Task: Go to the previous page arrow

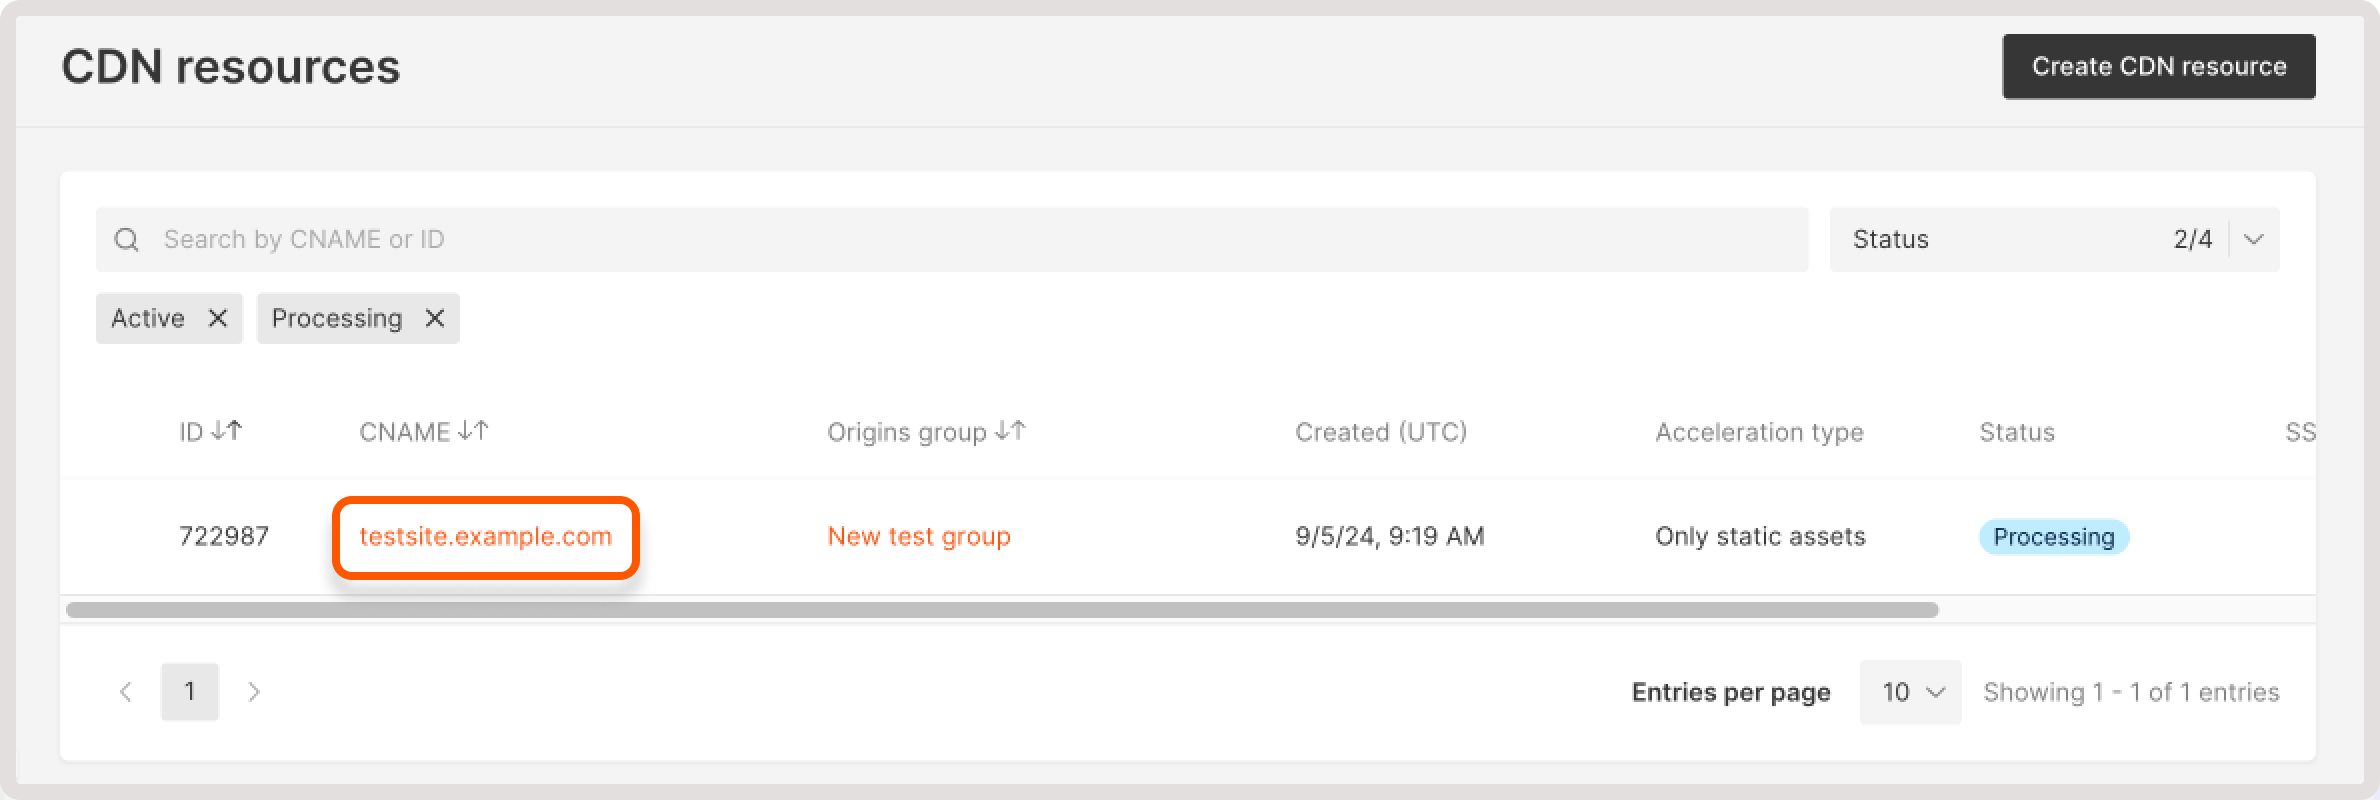Action: pyautogui.click(x=126, y=691)
